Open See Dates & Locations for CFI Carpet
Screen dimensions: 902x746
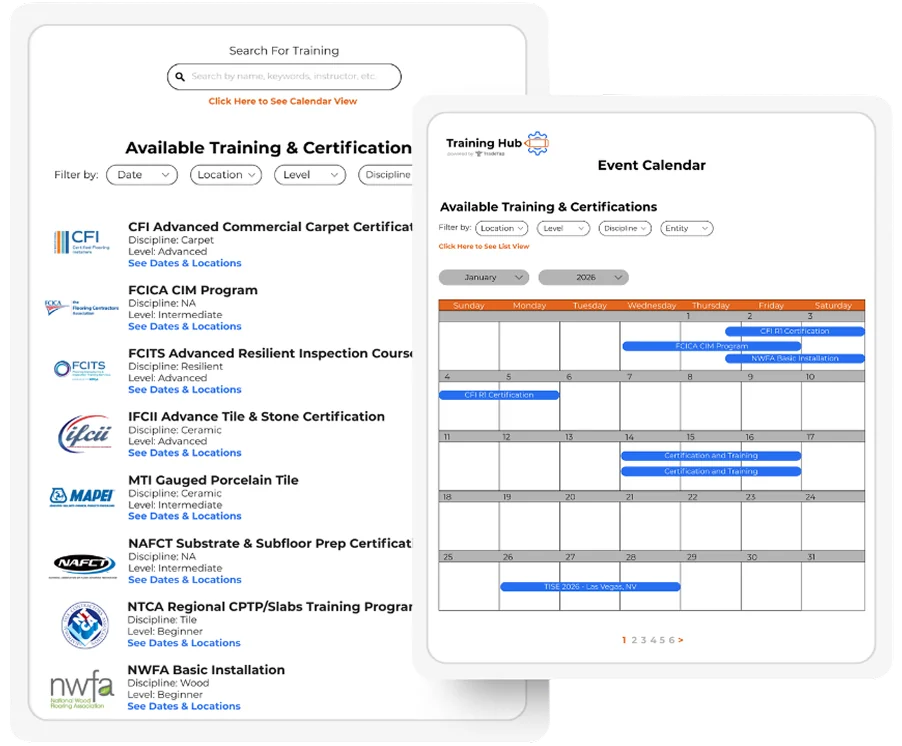185,263
